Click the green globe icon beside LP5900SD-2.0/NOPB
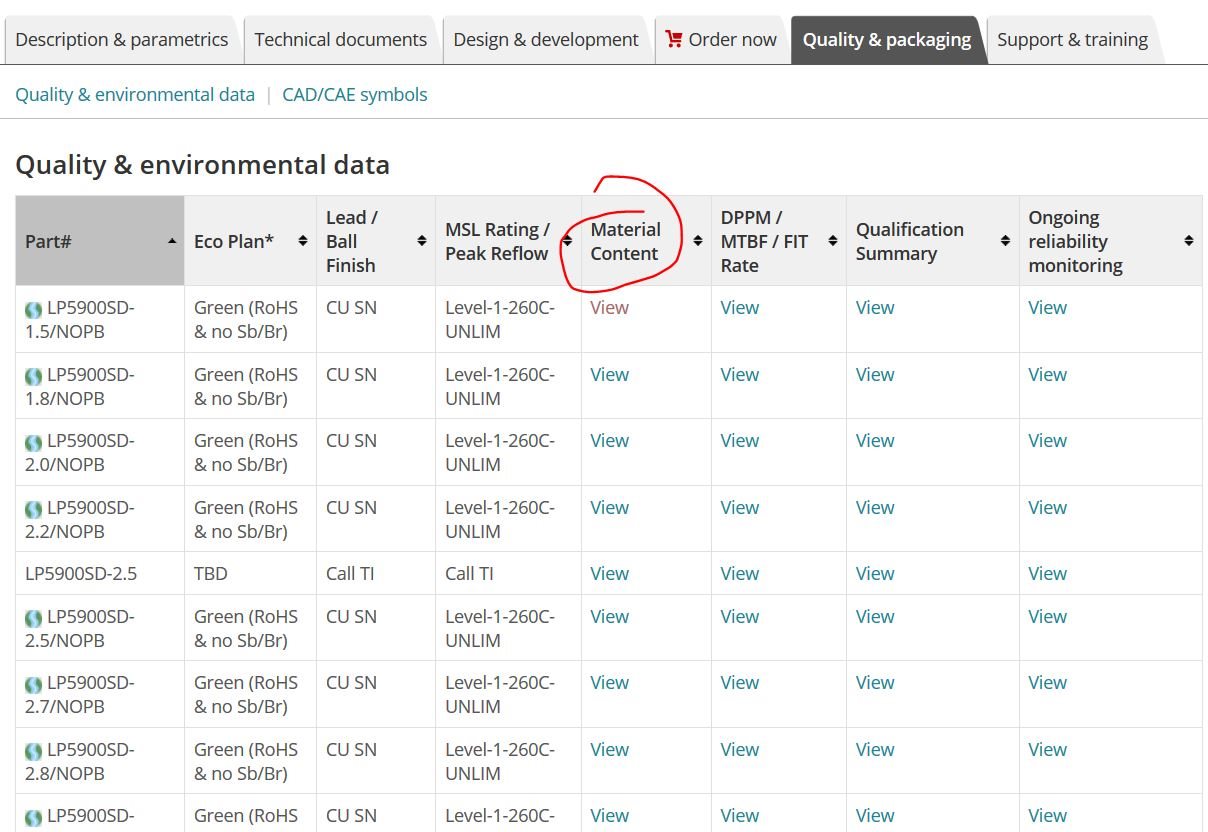This screenshot has height=832, width=1208. pyautogui.click(x=34, y=443)
